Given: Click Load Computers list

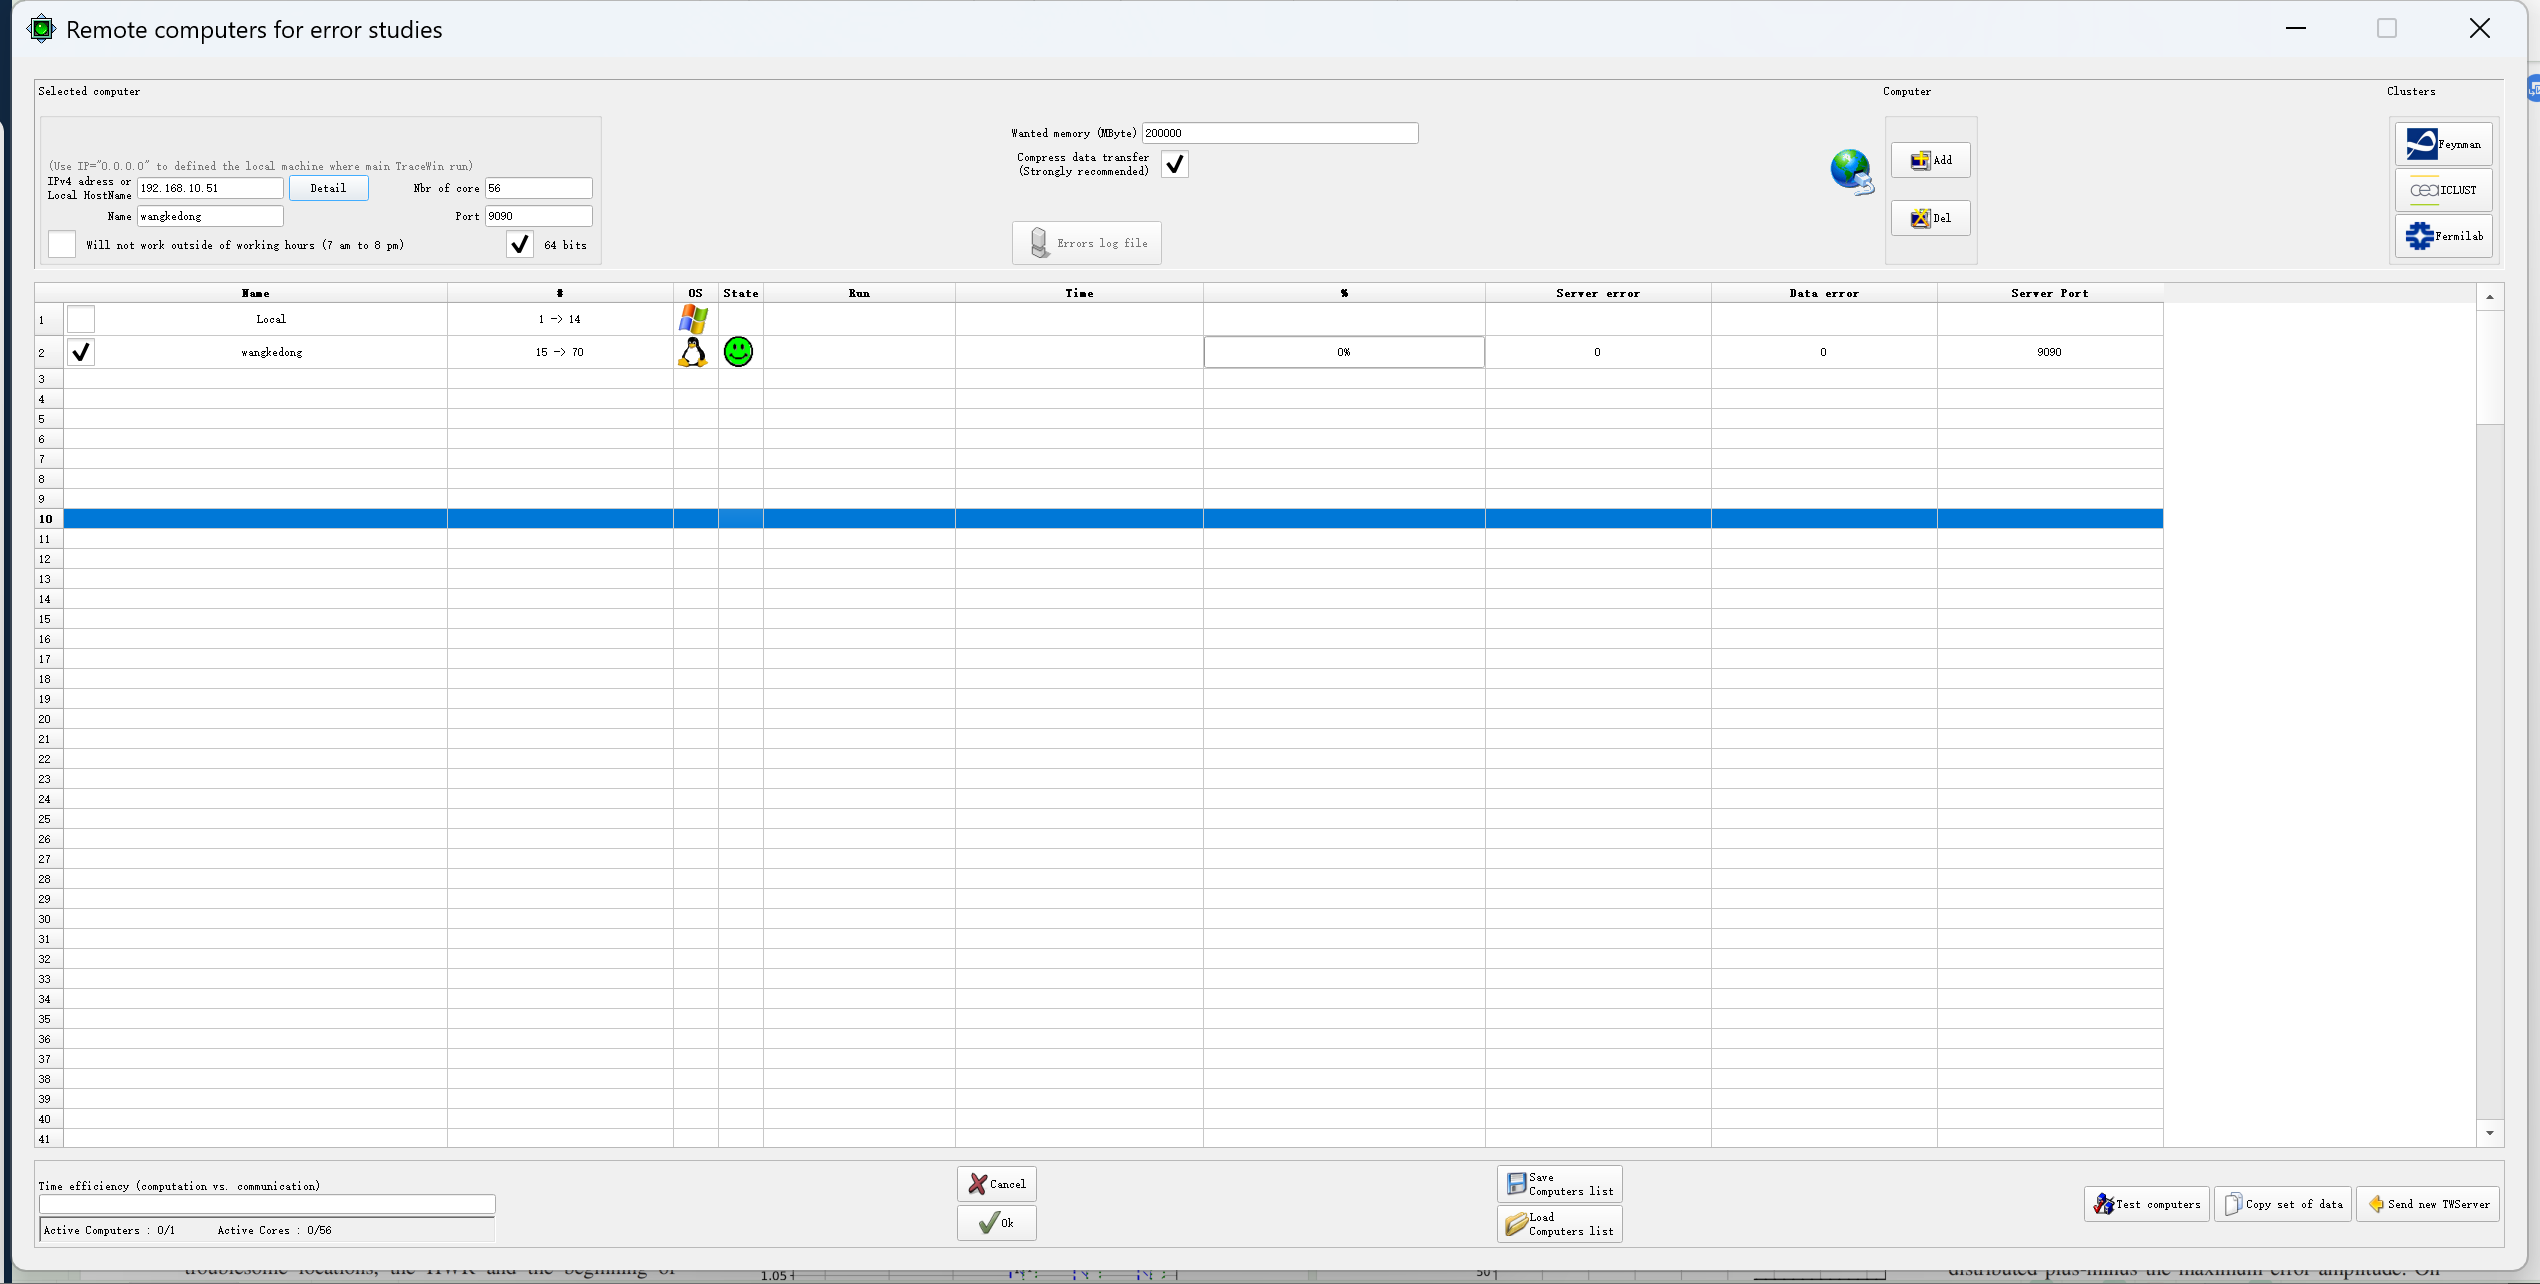Looking at the screenshot, I should point(1559,1224).
